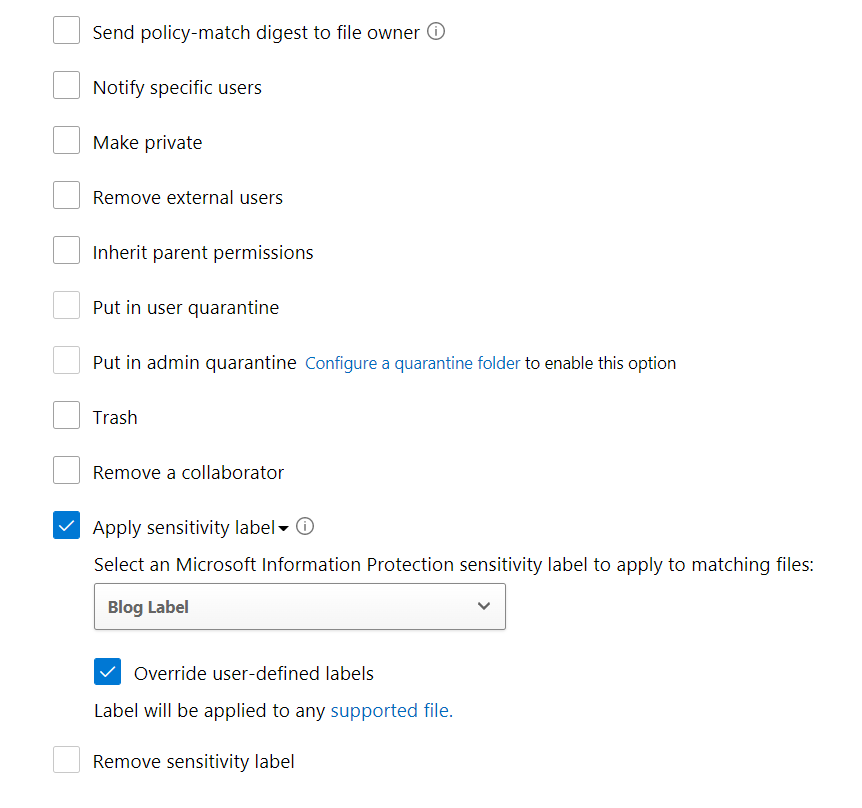This screenshot has height=808, width=862.
Task: Disable Override user-defined labels checkbox
Action: (107, 672)
